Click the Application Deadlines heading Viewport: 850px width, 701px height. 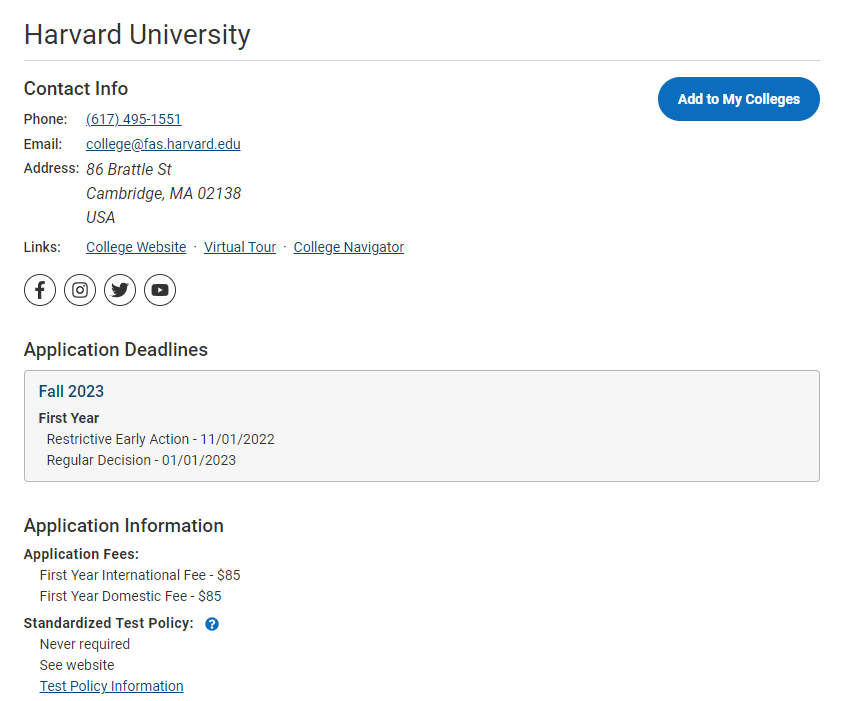tap(115, 350)
